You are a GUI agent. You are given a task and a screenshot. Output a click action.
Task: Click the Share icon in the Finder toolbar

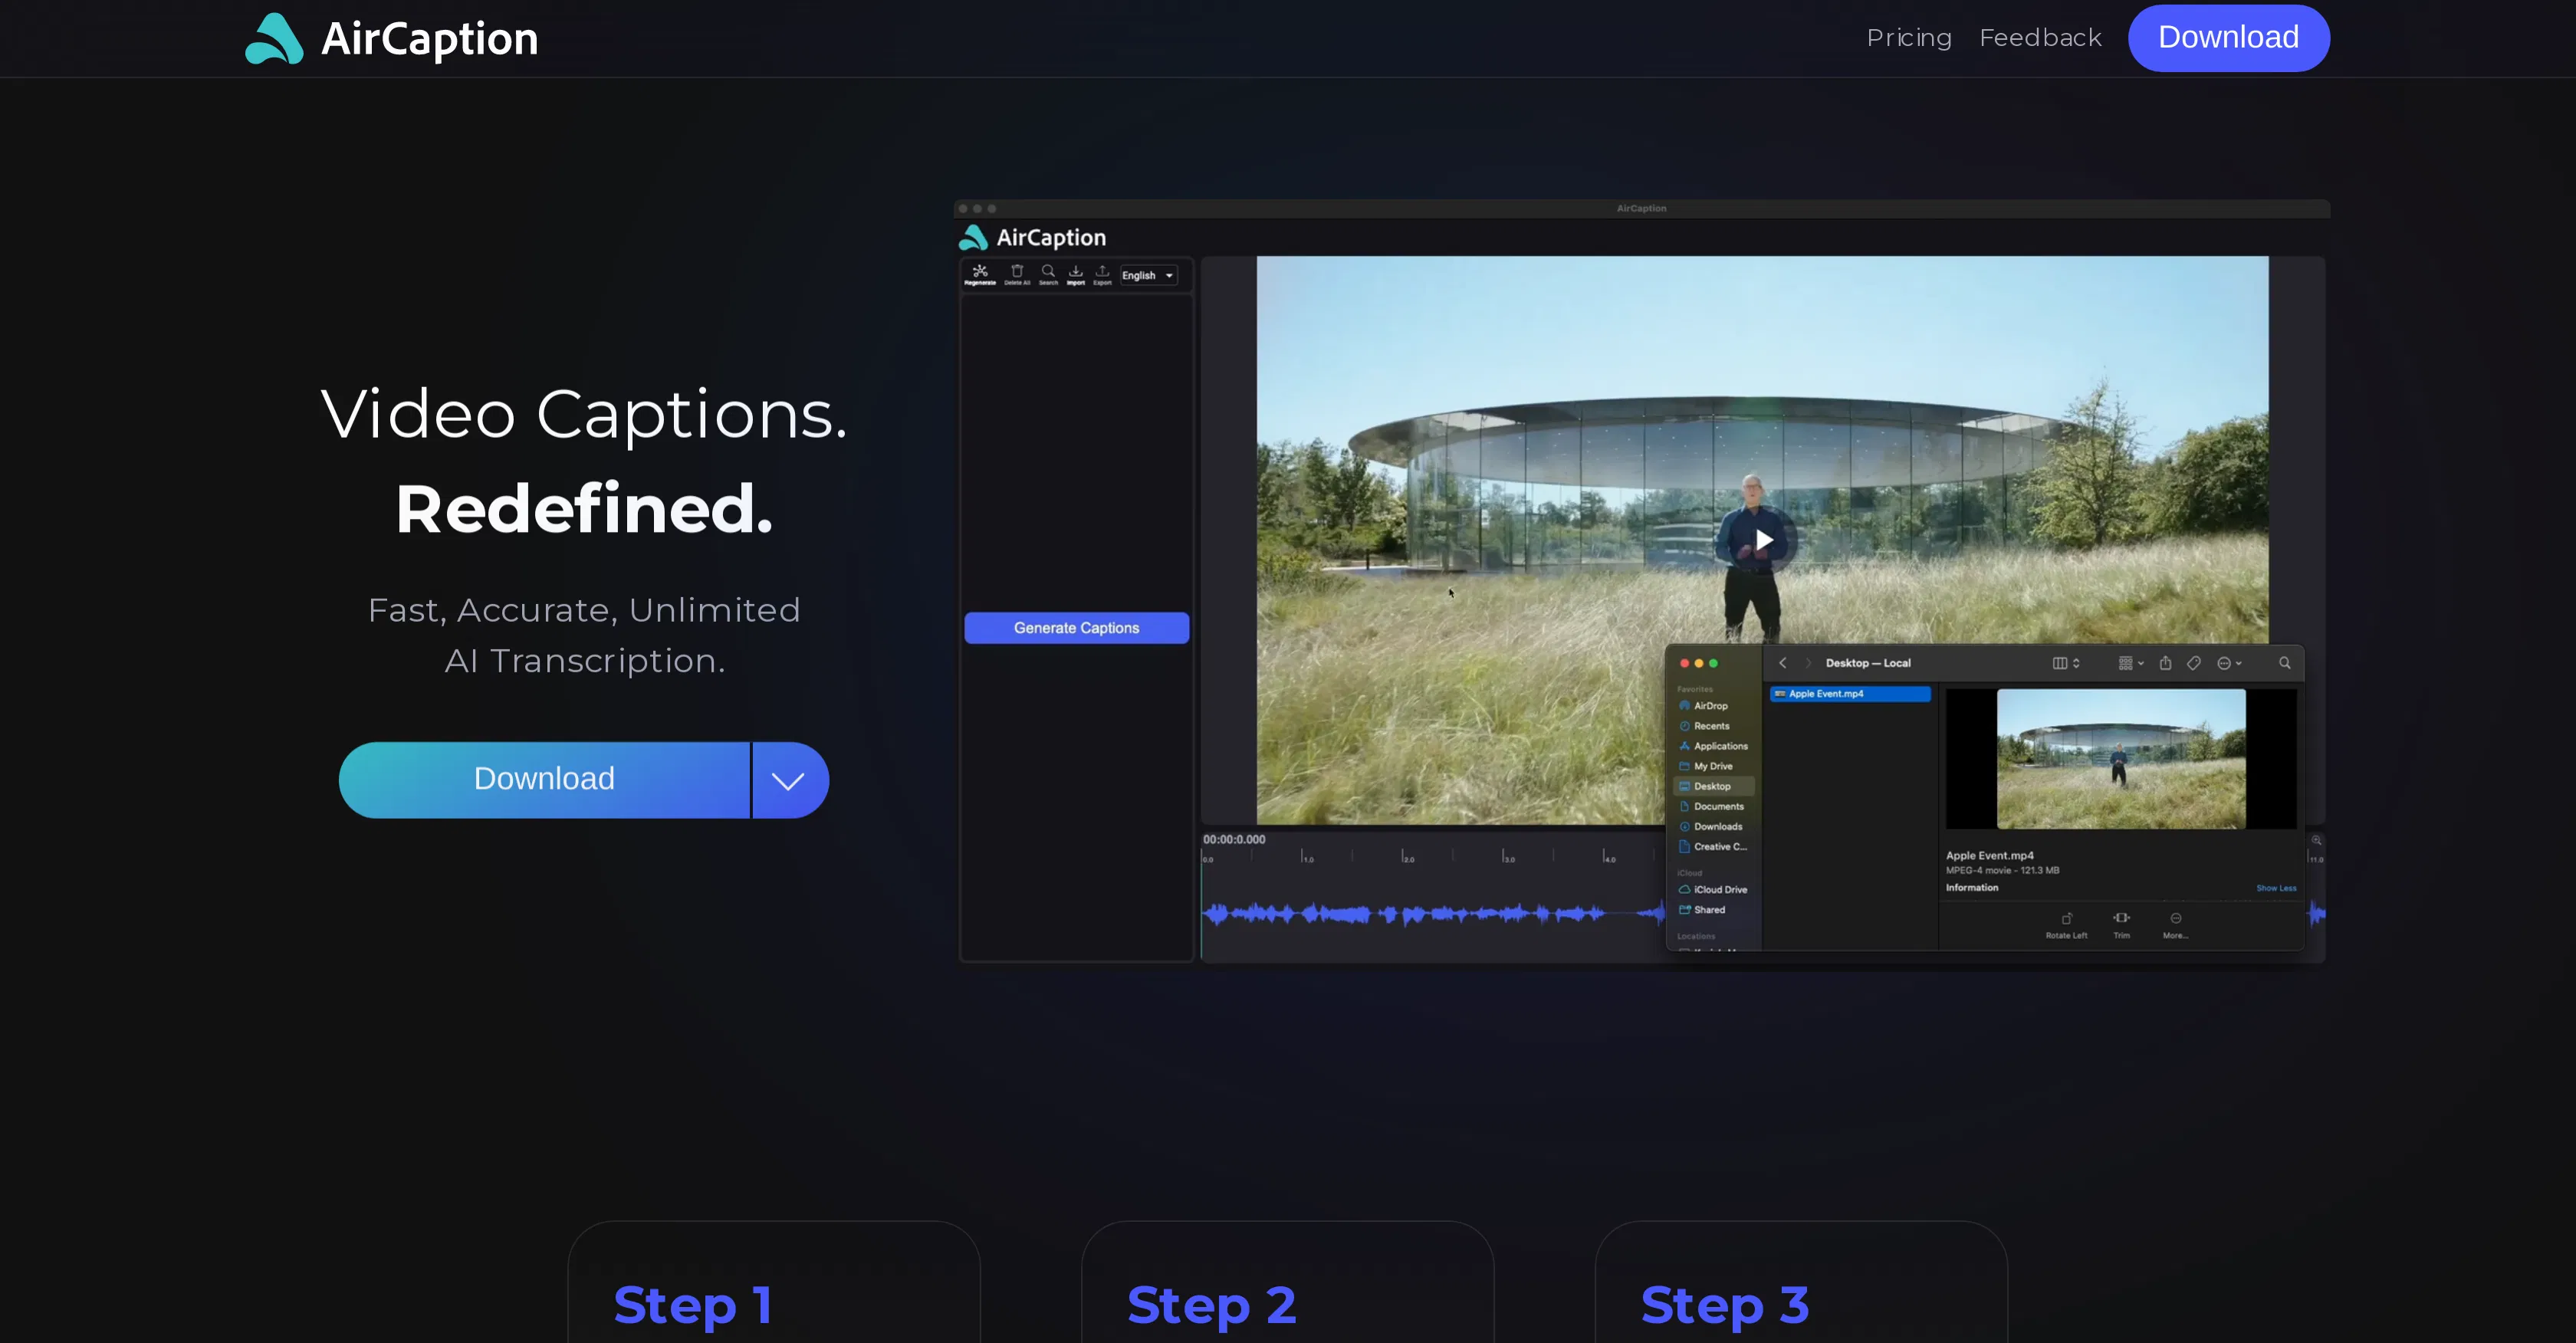pos(2165,663)
